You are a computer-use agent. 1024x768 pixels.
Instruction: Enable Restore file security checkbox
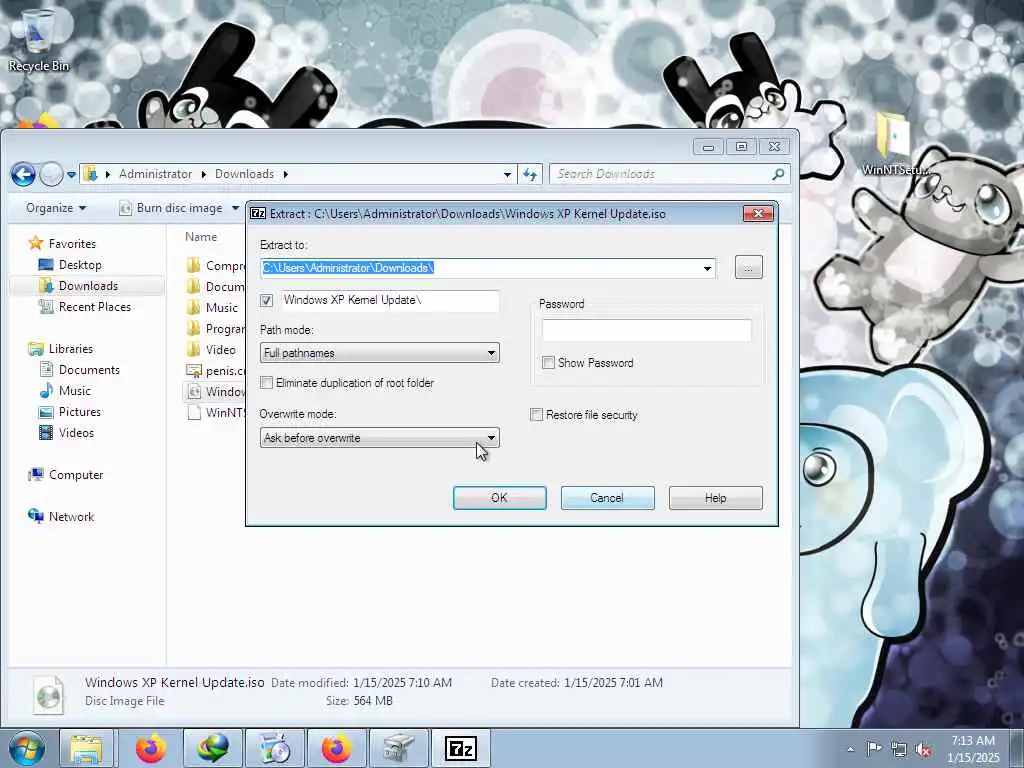[x=537, y=415]
